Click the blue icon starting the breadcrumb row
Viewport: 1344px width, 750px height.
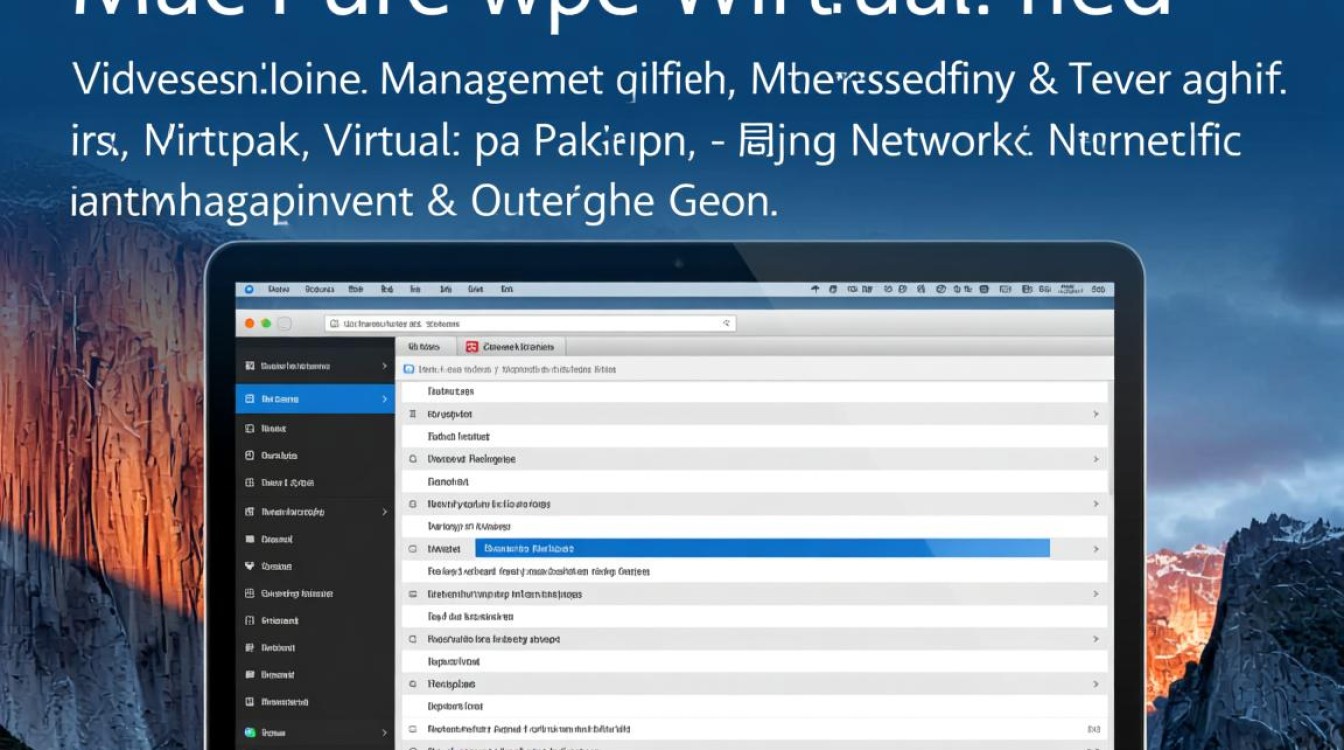408,369
